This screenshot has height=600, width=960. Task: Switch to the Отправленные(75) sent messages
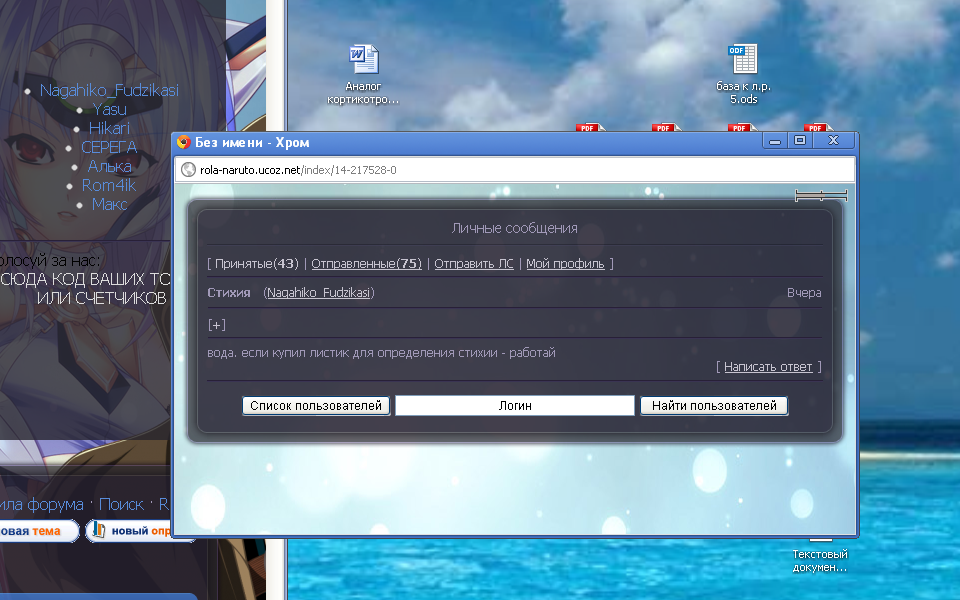pos(366,263)
